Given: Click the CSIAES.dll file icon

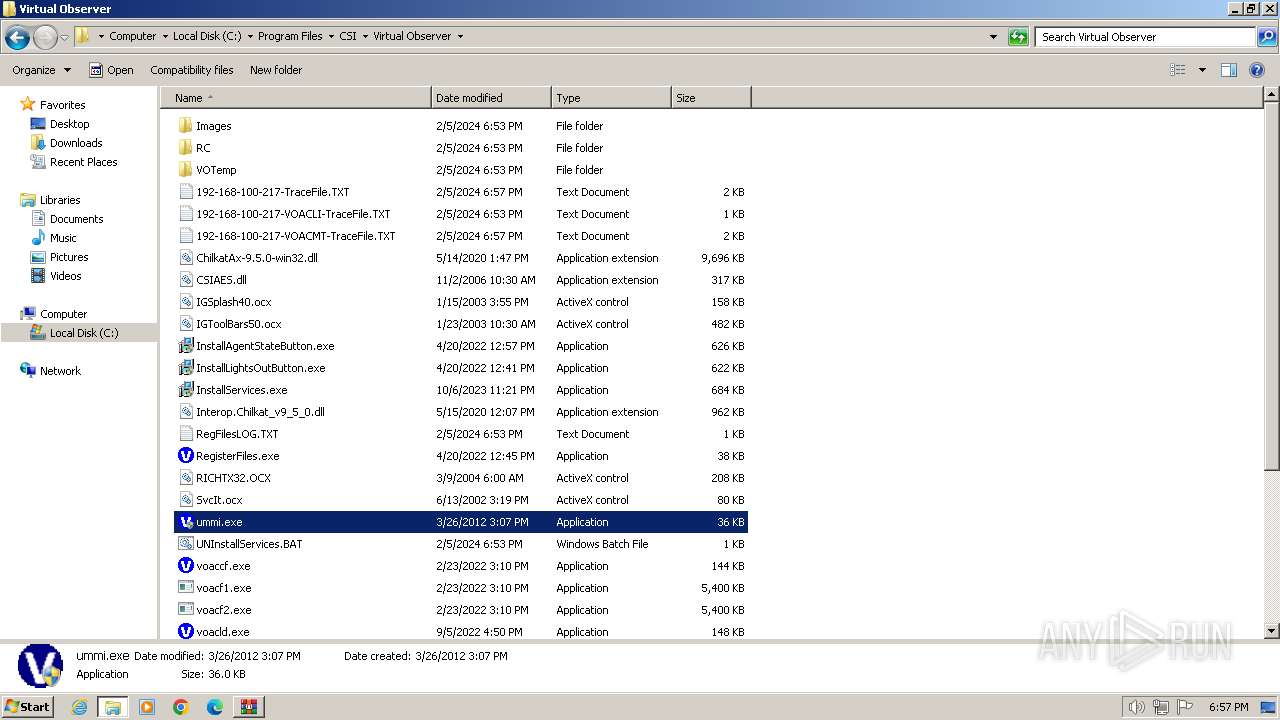Looking at the screenshot, I should [185, 280].
